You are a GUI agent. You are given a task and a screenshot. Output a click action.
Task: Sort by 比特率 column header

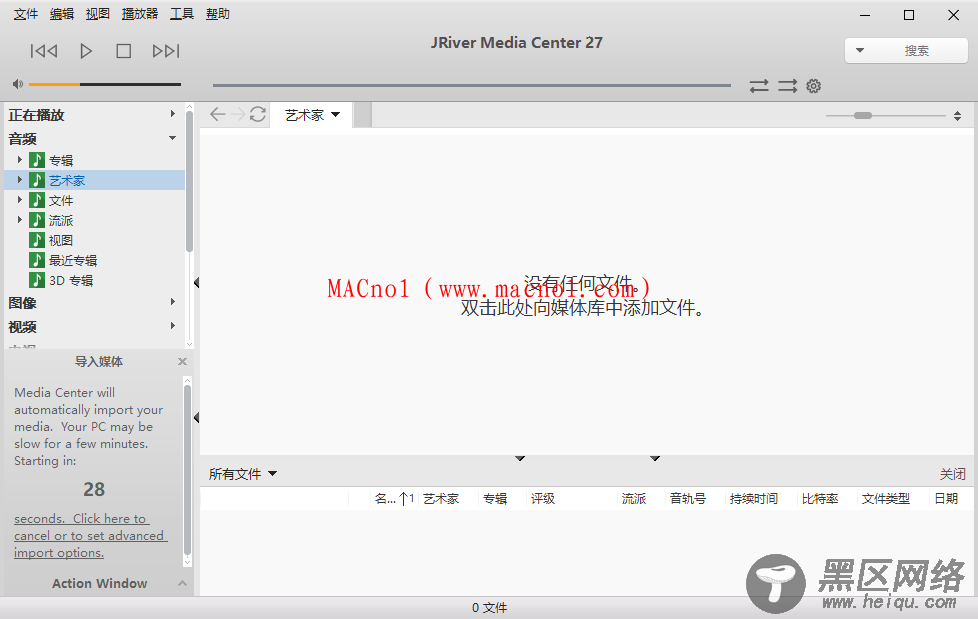click(x=820, y=499)
